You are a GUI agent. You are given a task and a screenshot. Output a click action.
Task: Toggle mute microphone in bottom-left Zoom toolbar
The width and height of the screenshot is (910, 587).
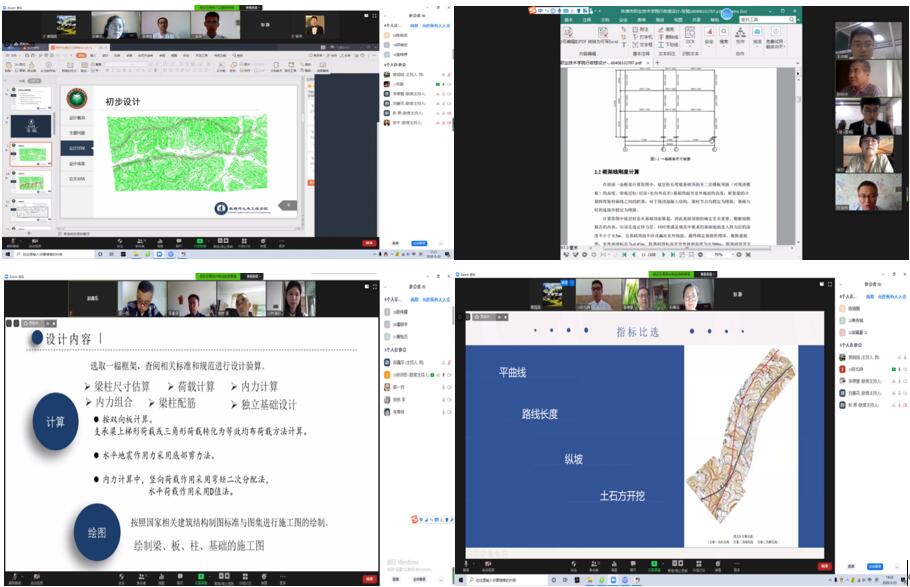[x=13, y=577]
